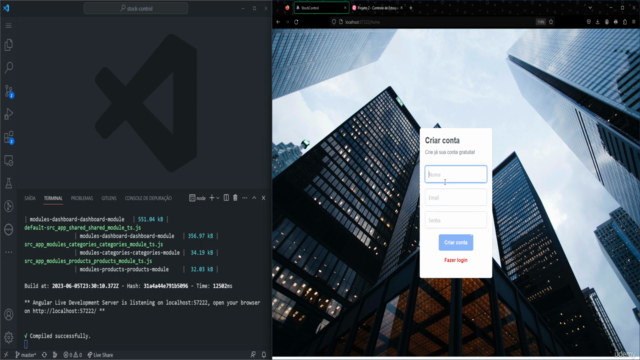Open the Manage gear settings in VS Code

(x=9, y=338)
